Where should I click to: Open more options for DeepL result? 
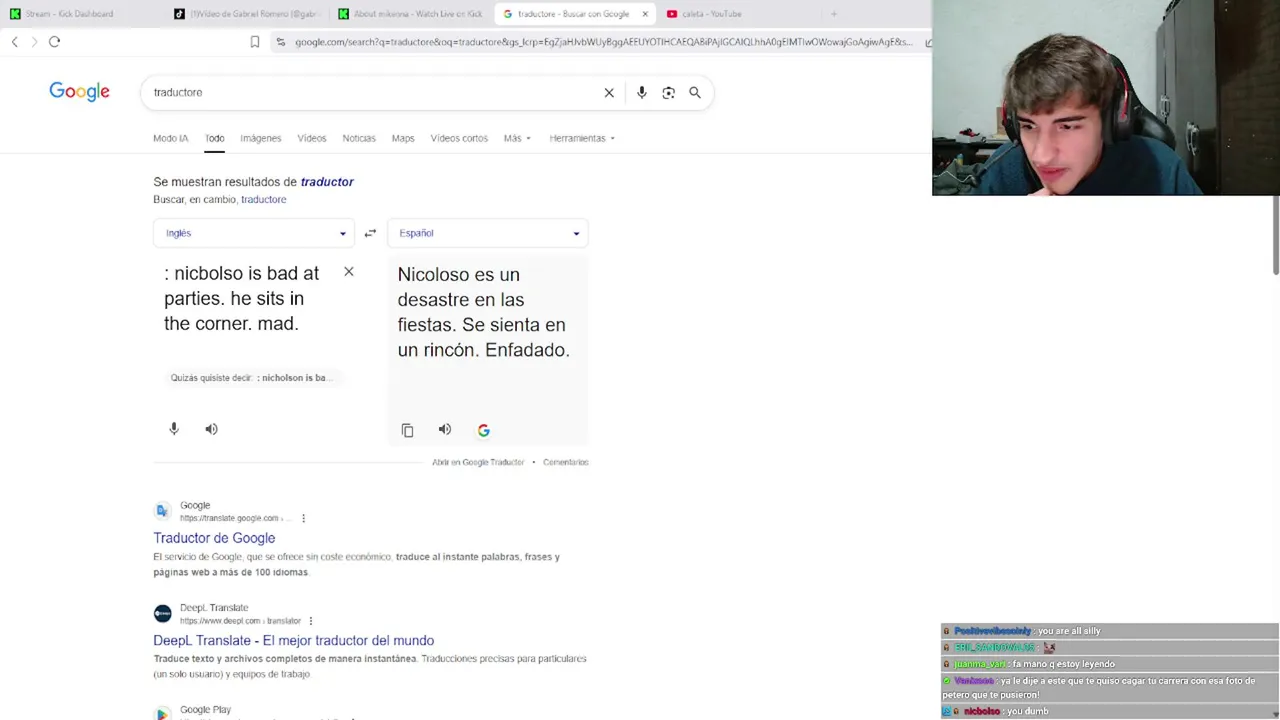311,621
